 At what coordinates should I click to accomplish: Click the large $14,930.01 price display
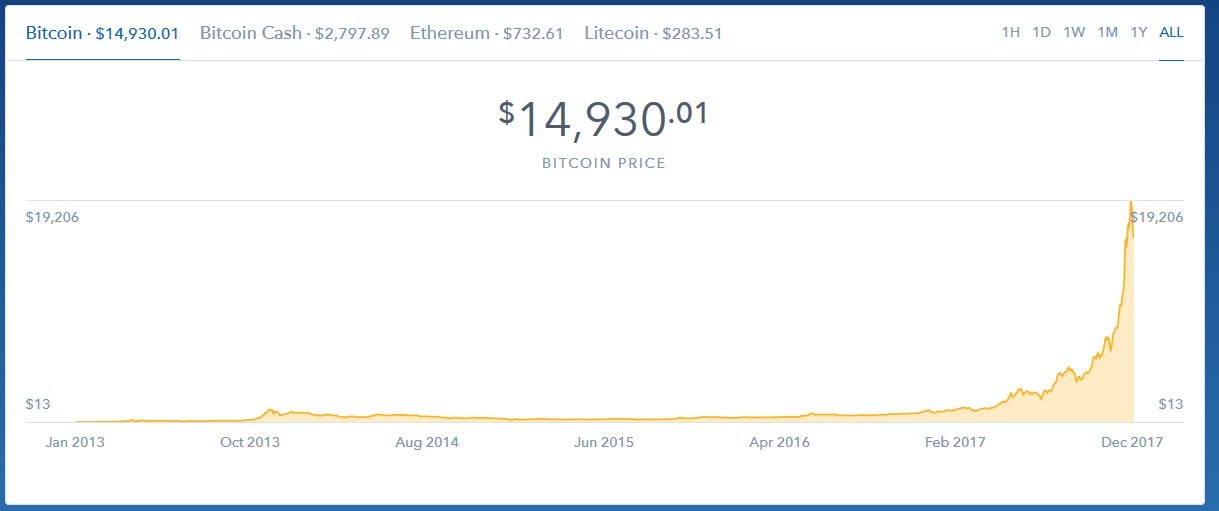(x=604, y=119)
